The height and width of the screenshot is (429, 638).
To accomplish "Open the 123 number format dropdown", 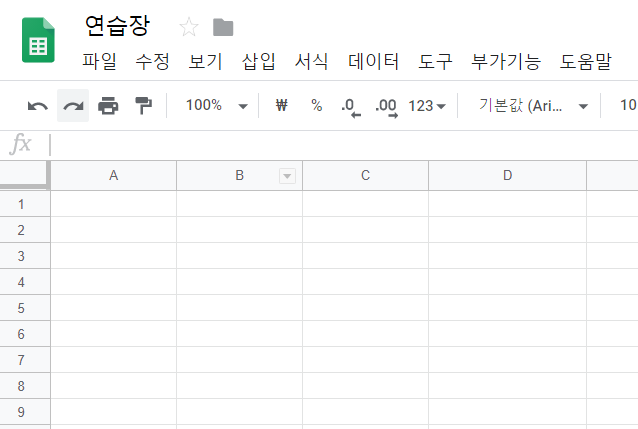I will coord(427,106).
